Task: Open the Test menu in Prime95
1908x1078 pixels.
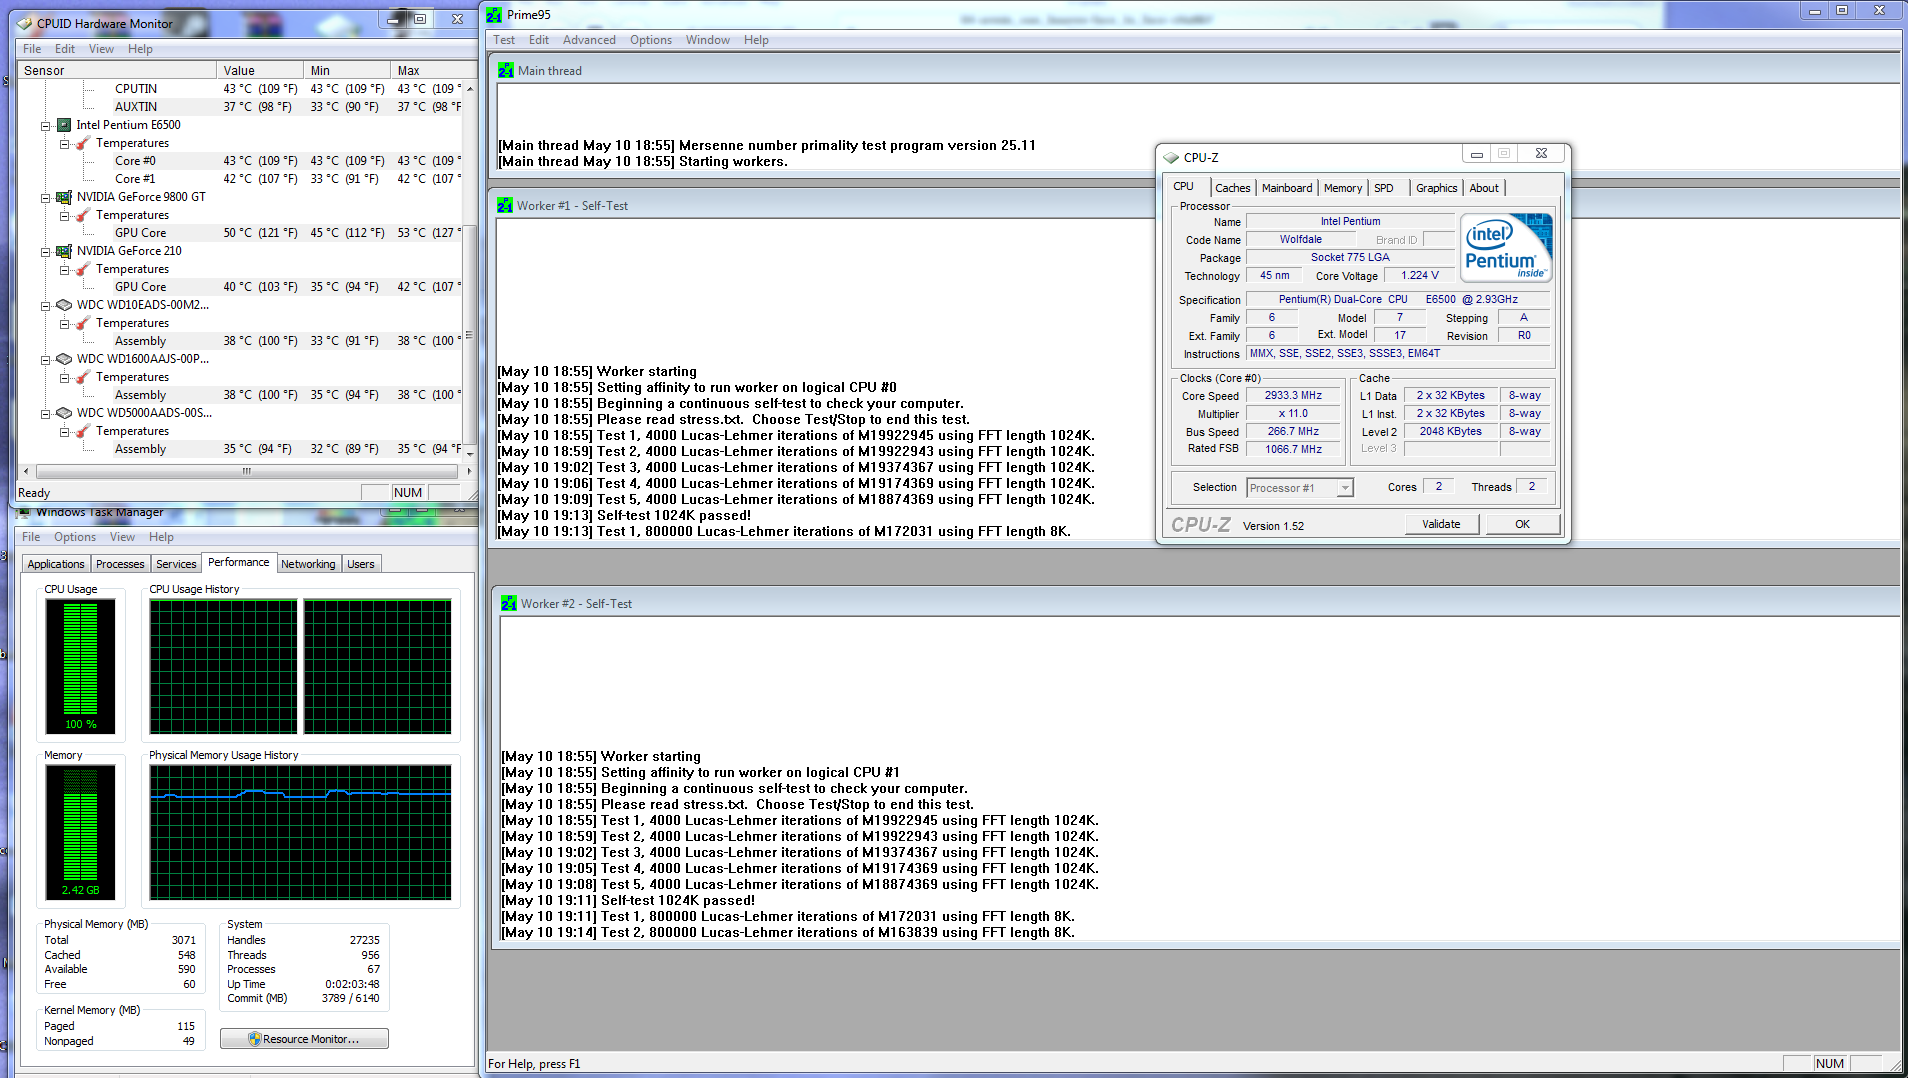Action: (x=504, y=40)
